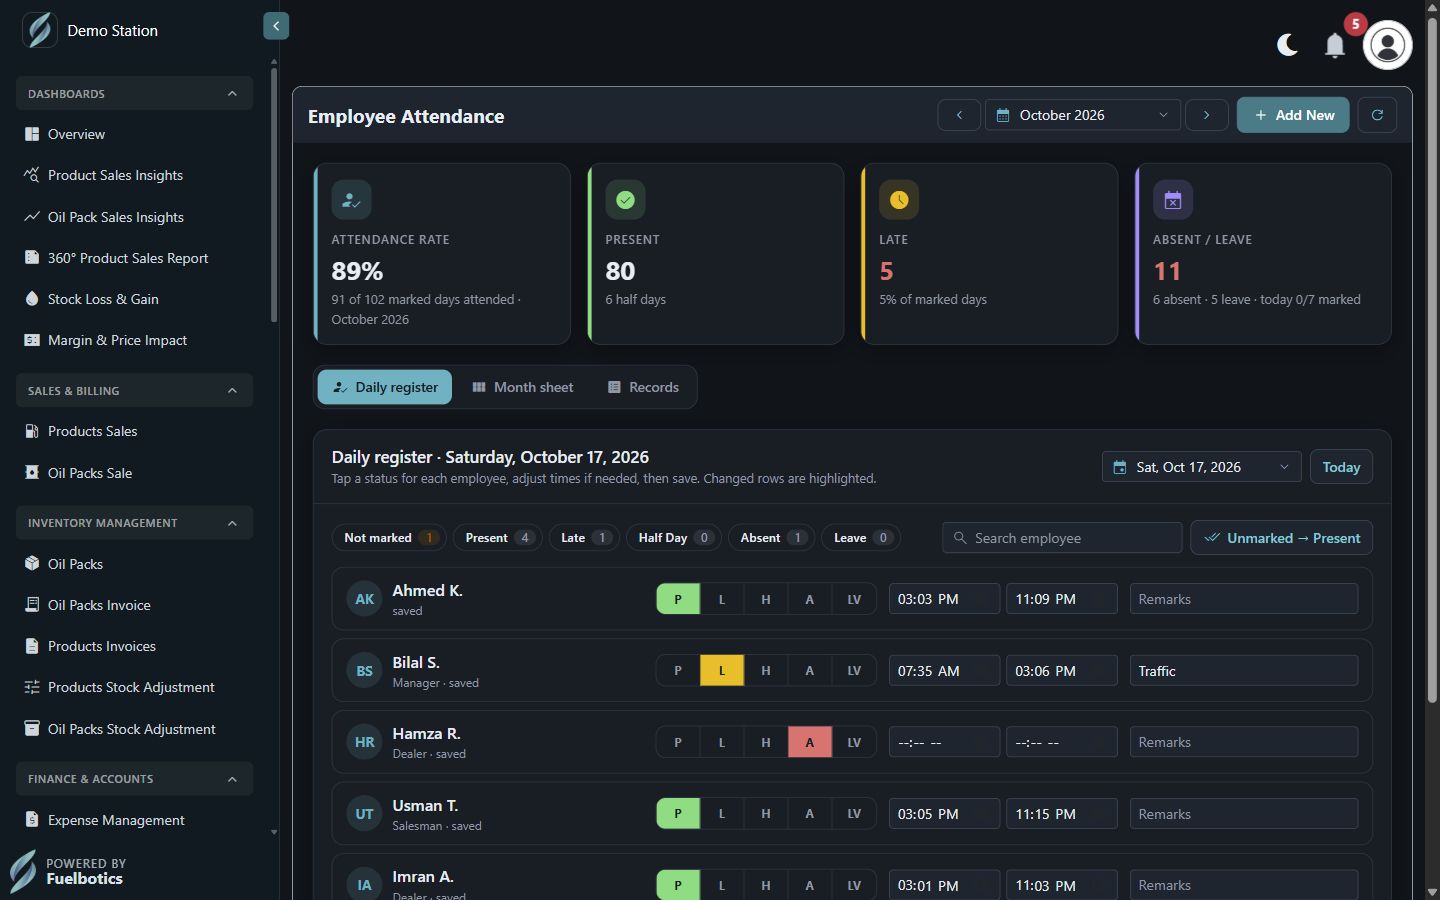Screen dimensions: 1440x900
Task: Click the refresh attendance icon
Action: click(x=1377, y=115)
